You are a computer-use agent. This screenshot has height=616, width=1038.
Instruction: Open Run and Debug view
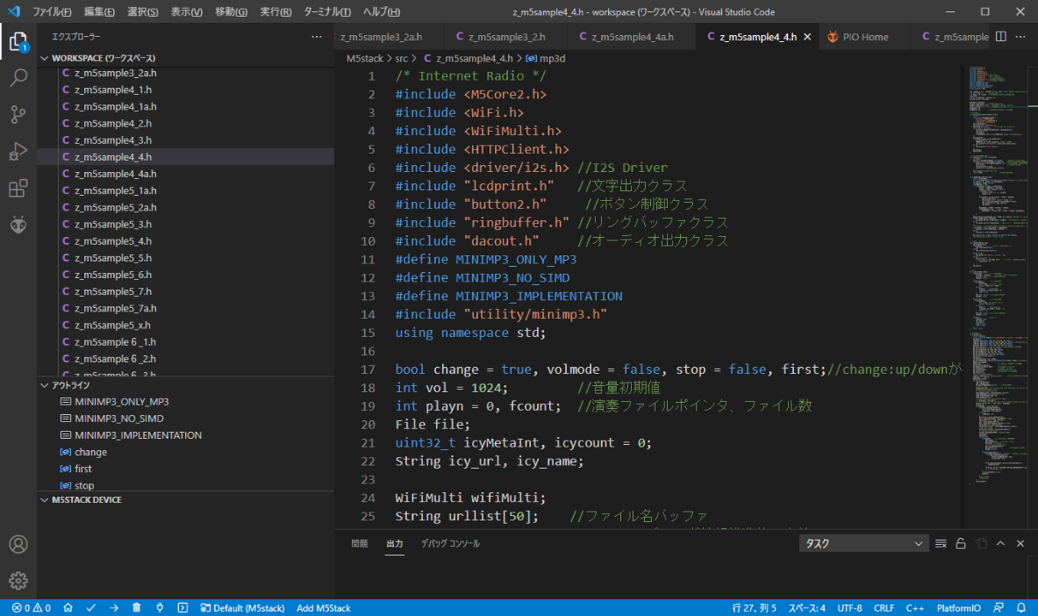[x=18, y=152]
